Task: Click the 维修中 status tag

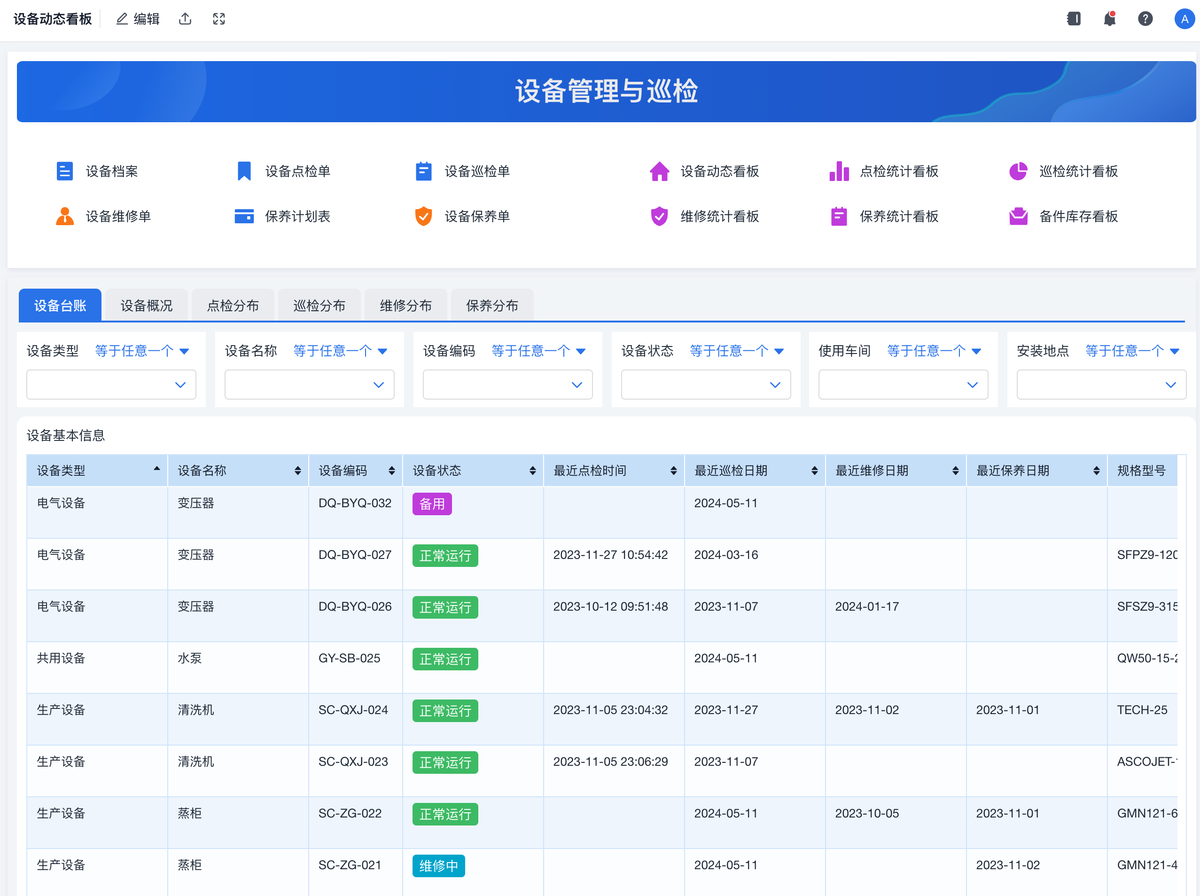Action: 439,866
